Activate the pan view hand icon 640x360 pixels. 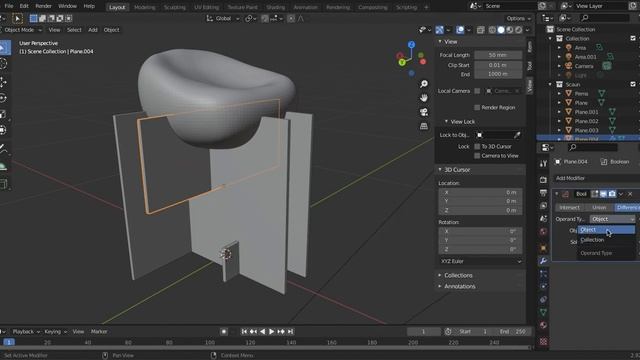(x=424, y=98)
